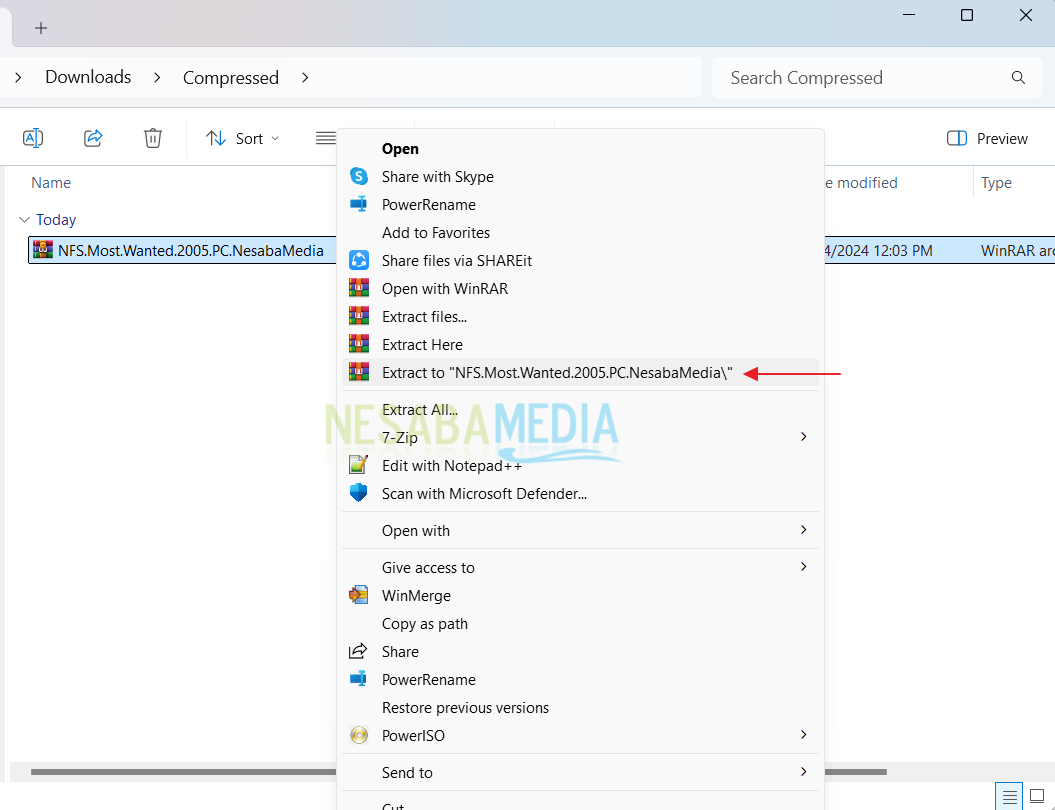Toggle the Preview pane

tap(987, 139)
